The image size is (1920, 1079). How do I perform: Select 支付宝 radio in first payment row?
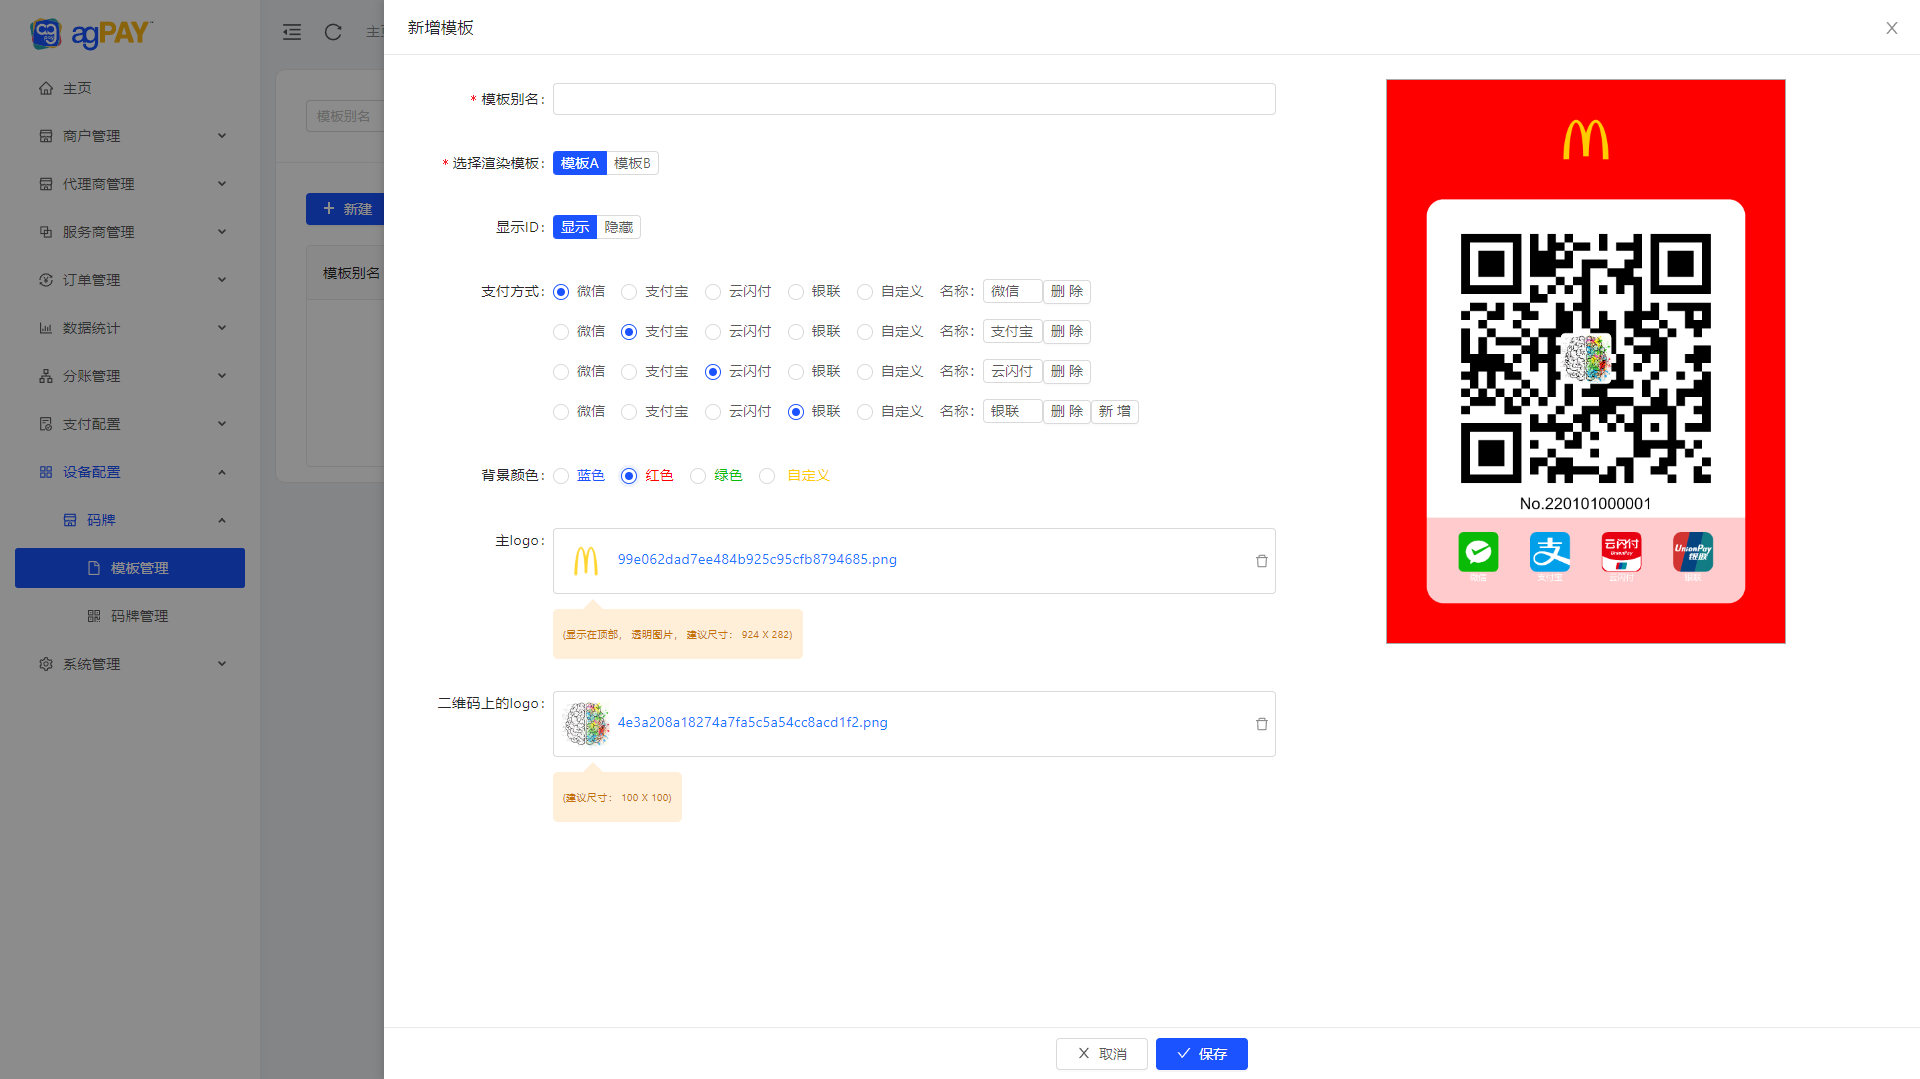pos(629,292)
